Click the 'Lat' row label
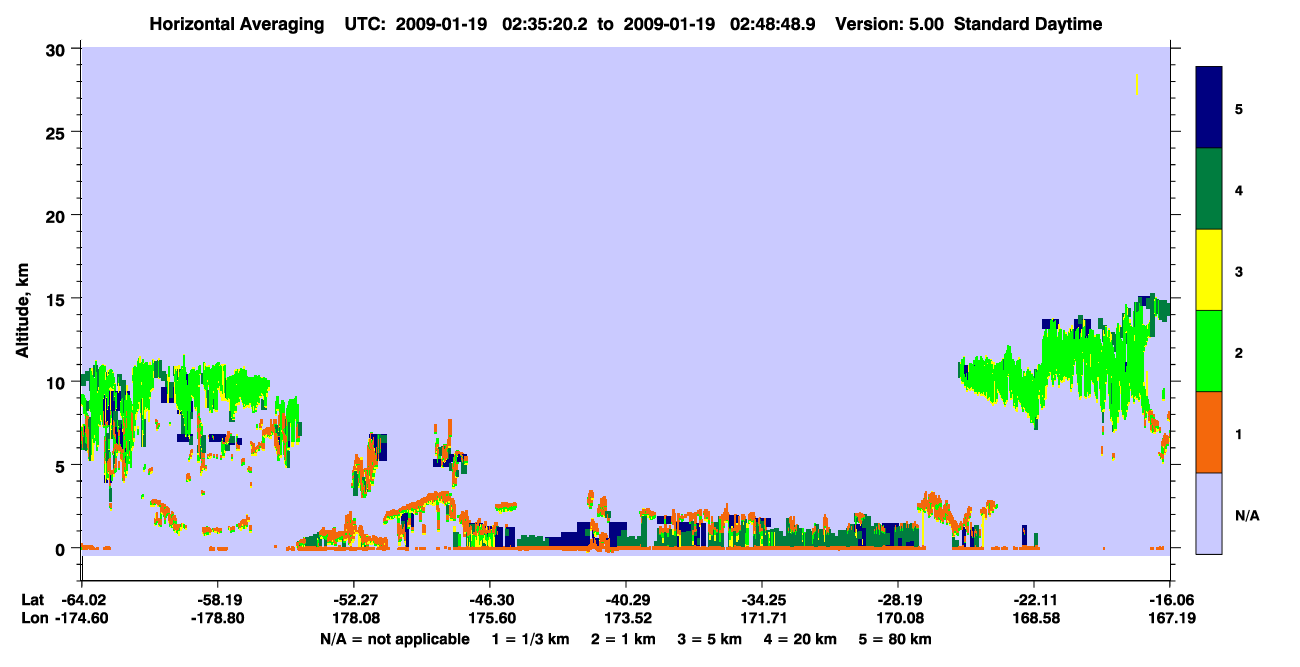 (33, 600)
